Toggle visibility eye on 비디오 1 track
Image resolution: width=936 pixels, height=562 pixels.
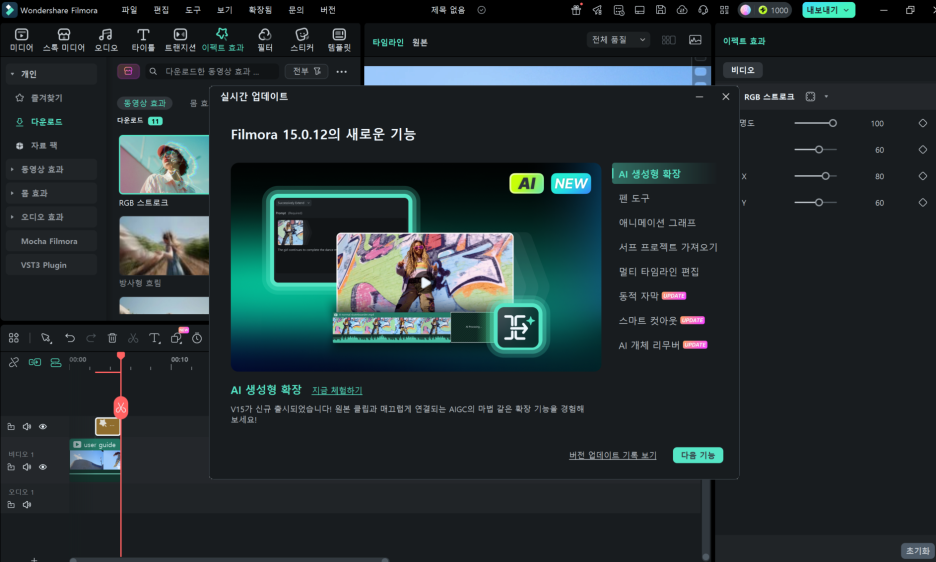pos(43,467)
